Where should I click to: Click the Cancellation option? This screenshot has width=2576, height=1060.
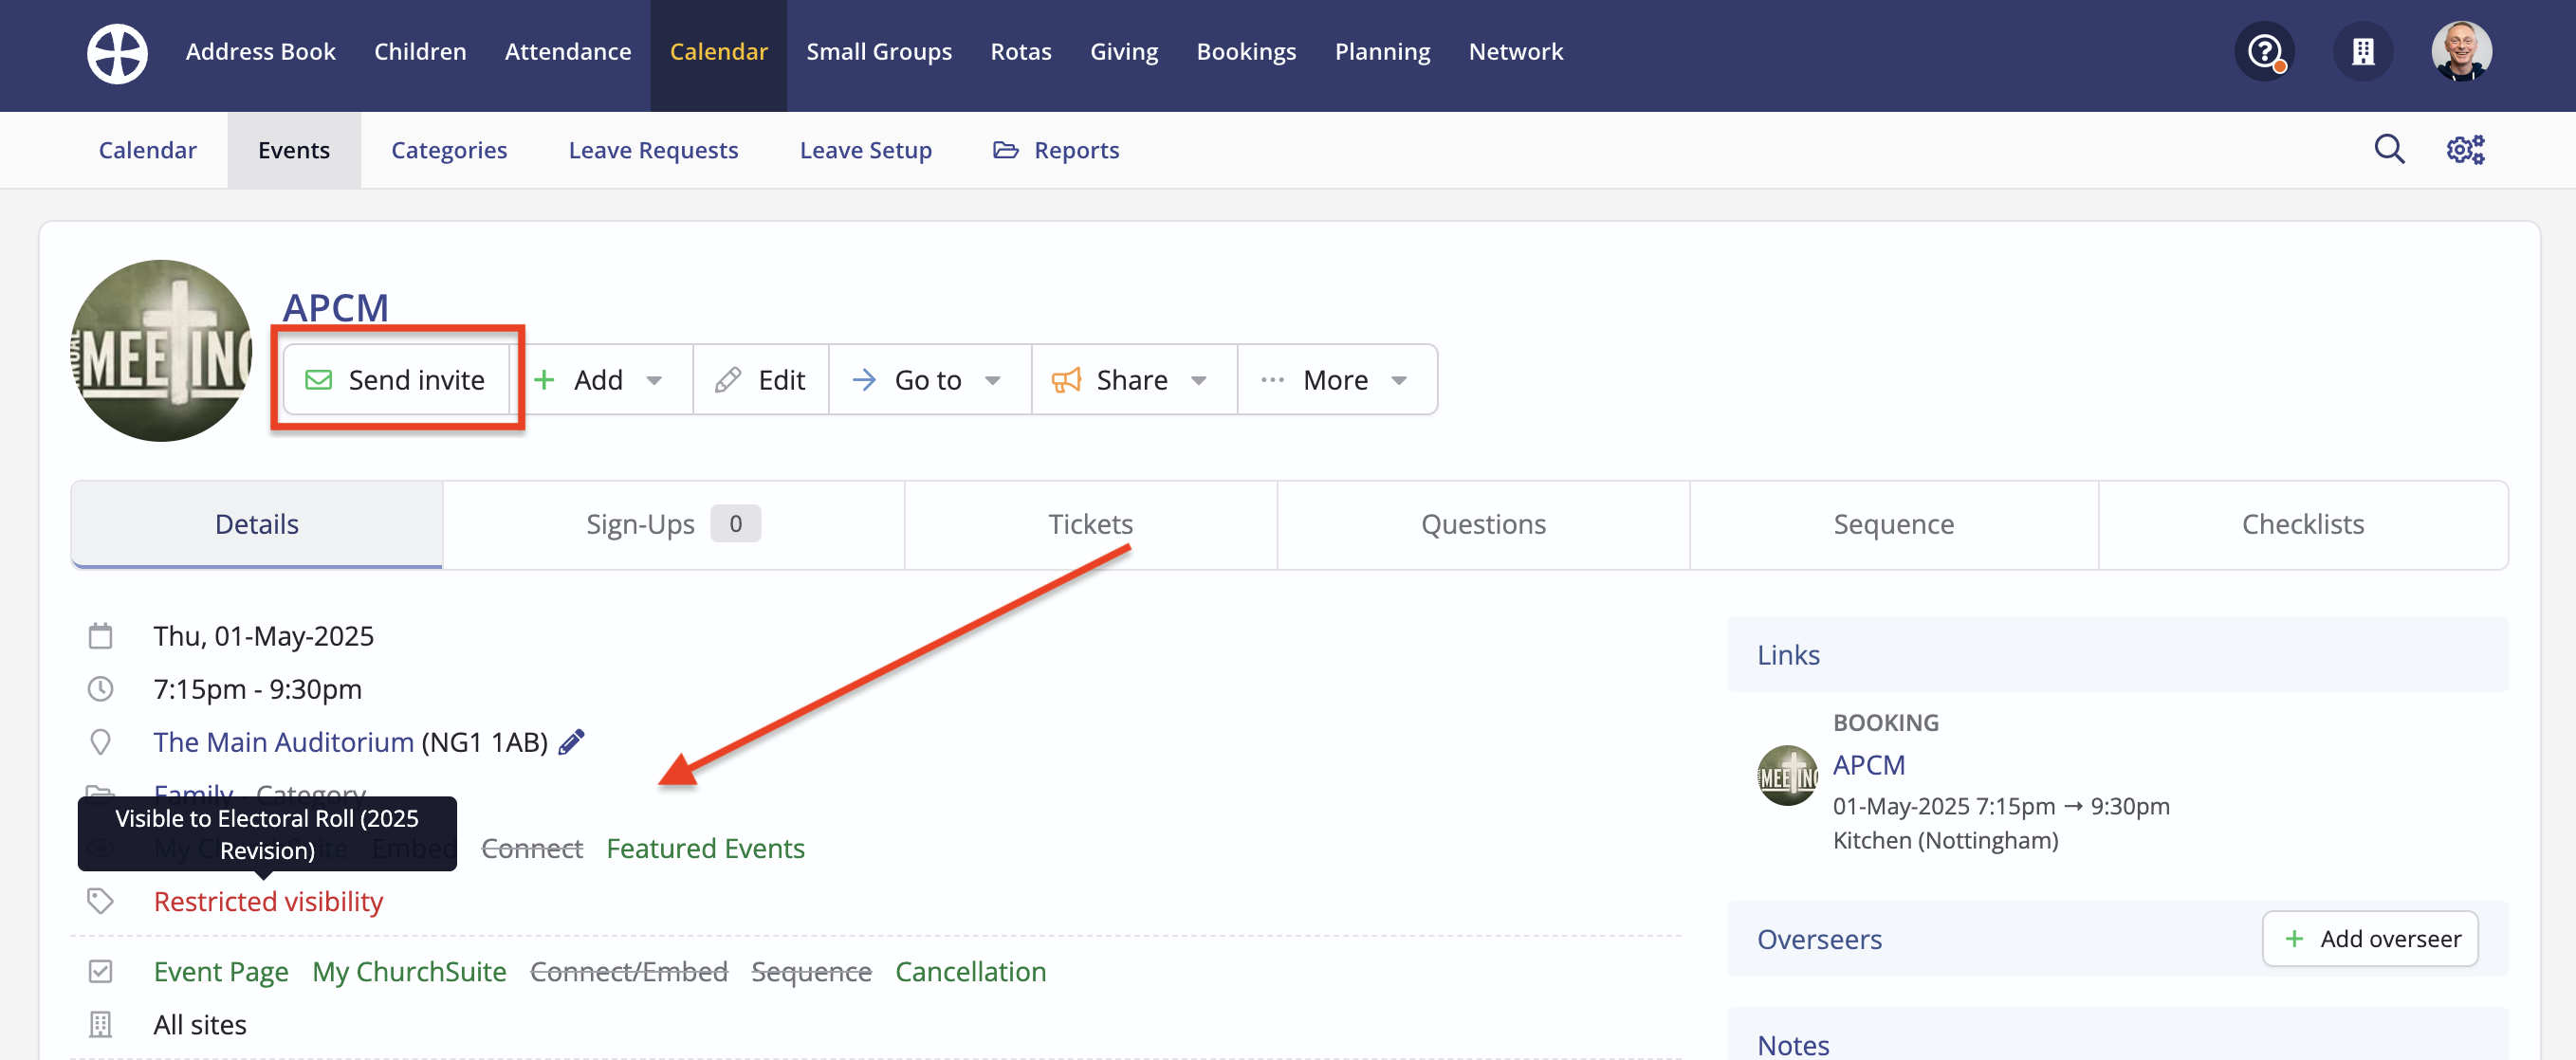click(x=970, y=971)
